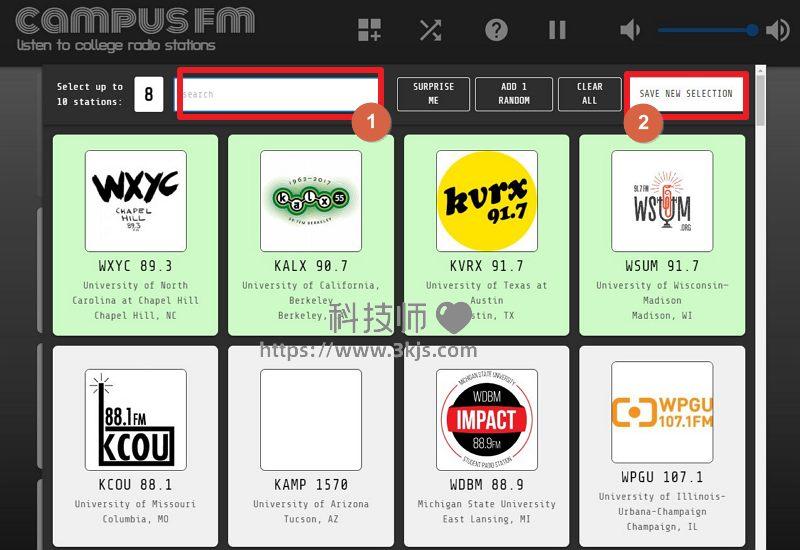Click the loud volume speaker icon
The width and height of the screenshot is (800, 550).
coord(778,30)
